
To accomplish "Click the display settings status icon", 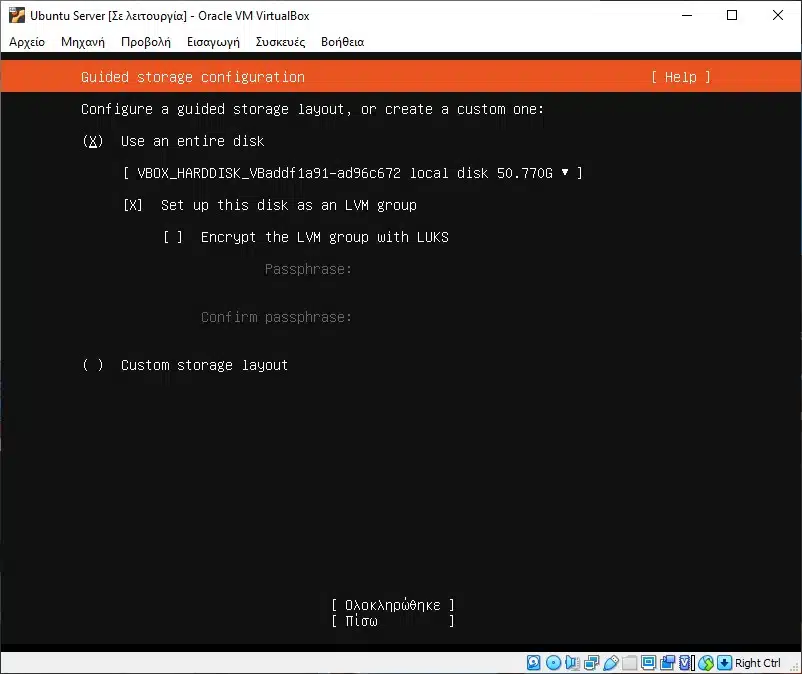I will 649,663.
